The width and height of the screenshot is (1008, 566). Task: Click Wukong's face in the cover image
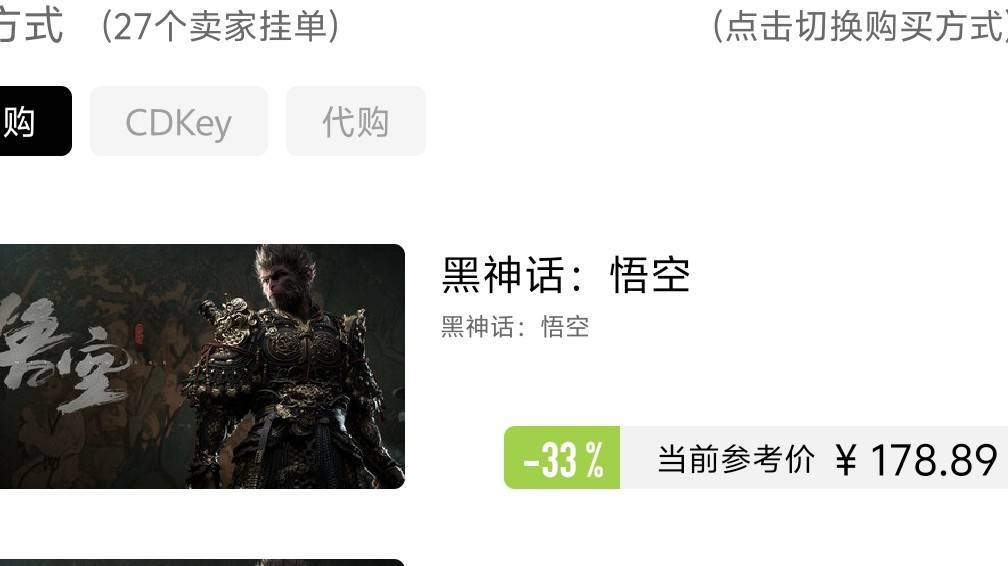pyautogui.click(x=281, y=283)
